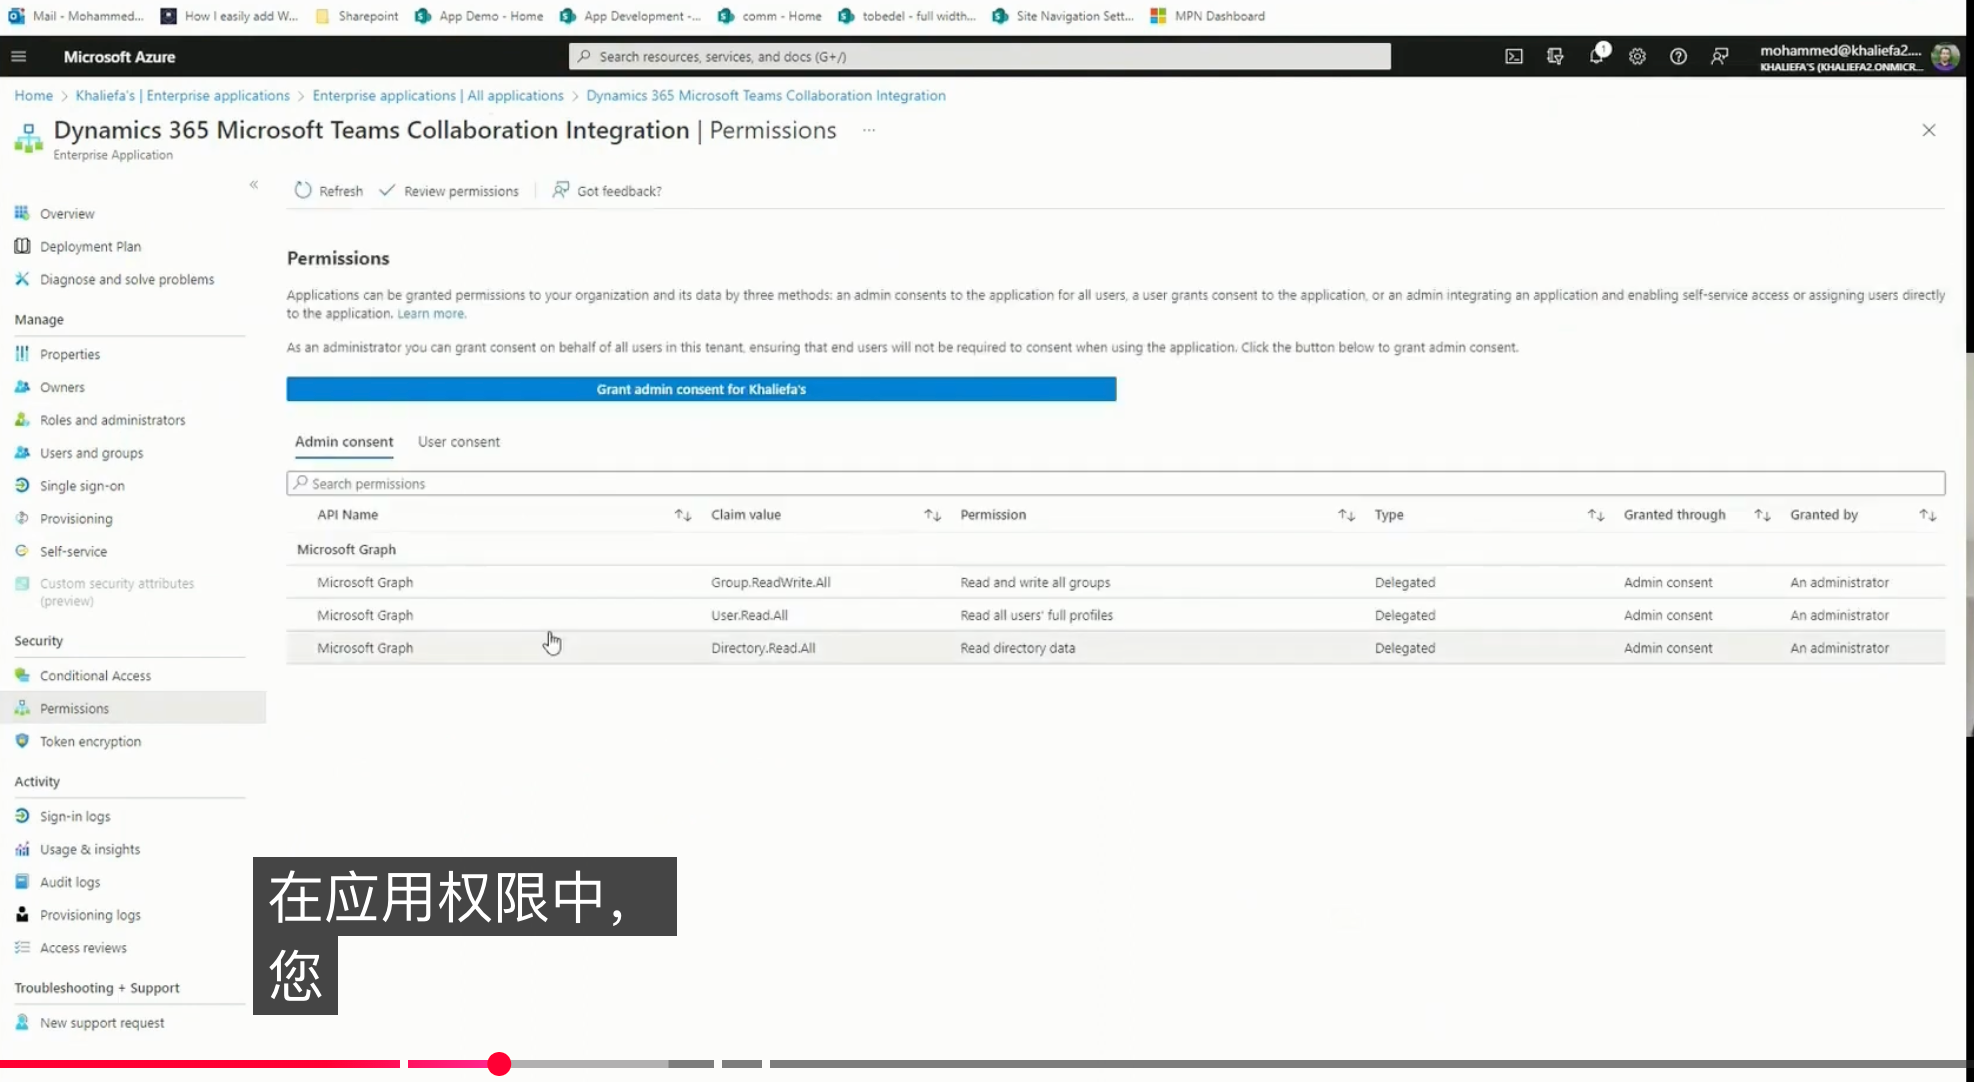This screenshot has height=1082, width=1974.
Task: Click the Usage & insights chart icon
Action: pos(22,849)
